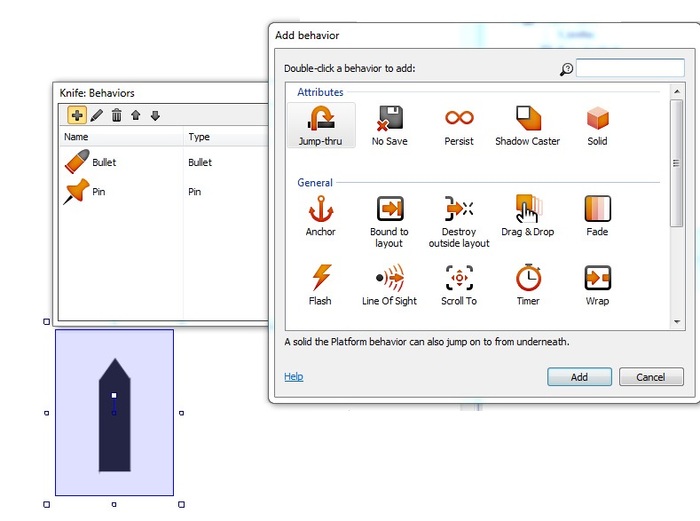Pick the Drag & Drop behavior

(x=528, y=216)
